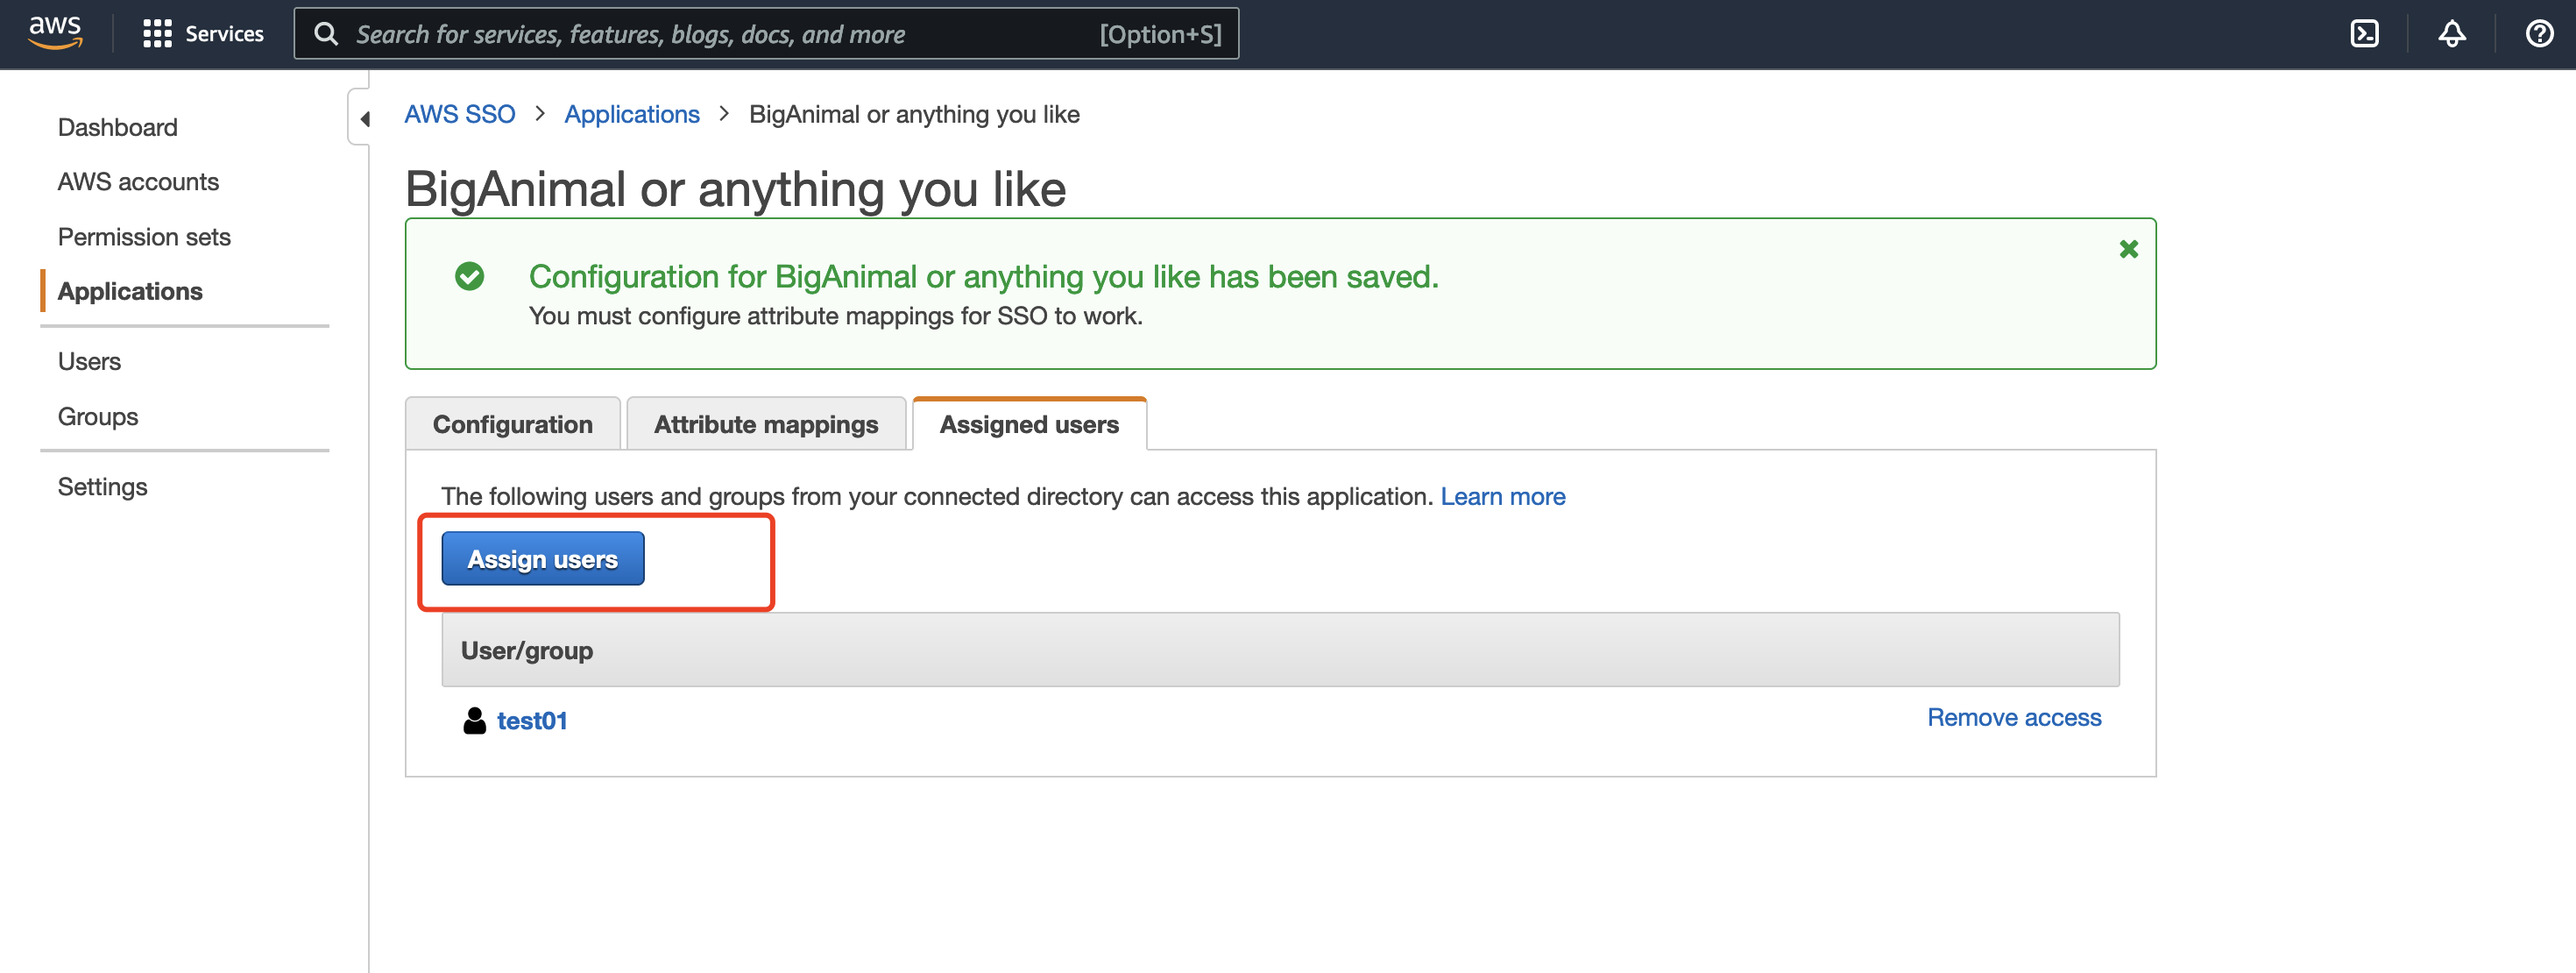Select the Assigned users tab

[x=1029, y=424]
